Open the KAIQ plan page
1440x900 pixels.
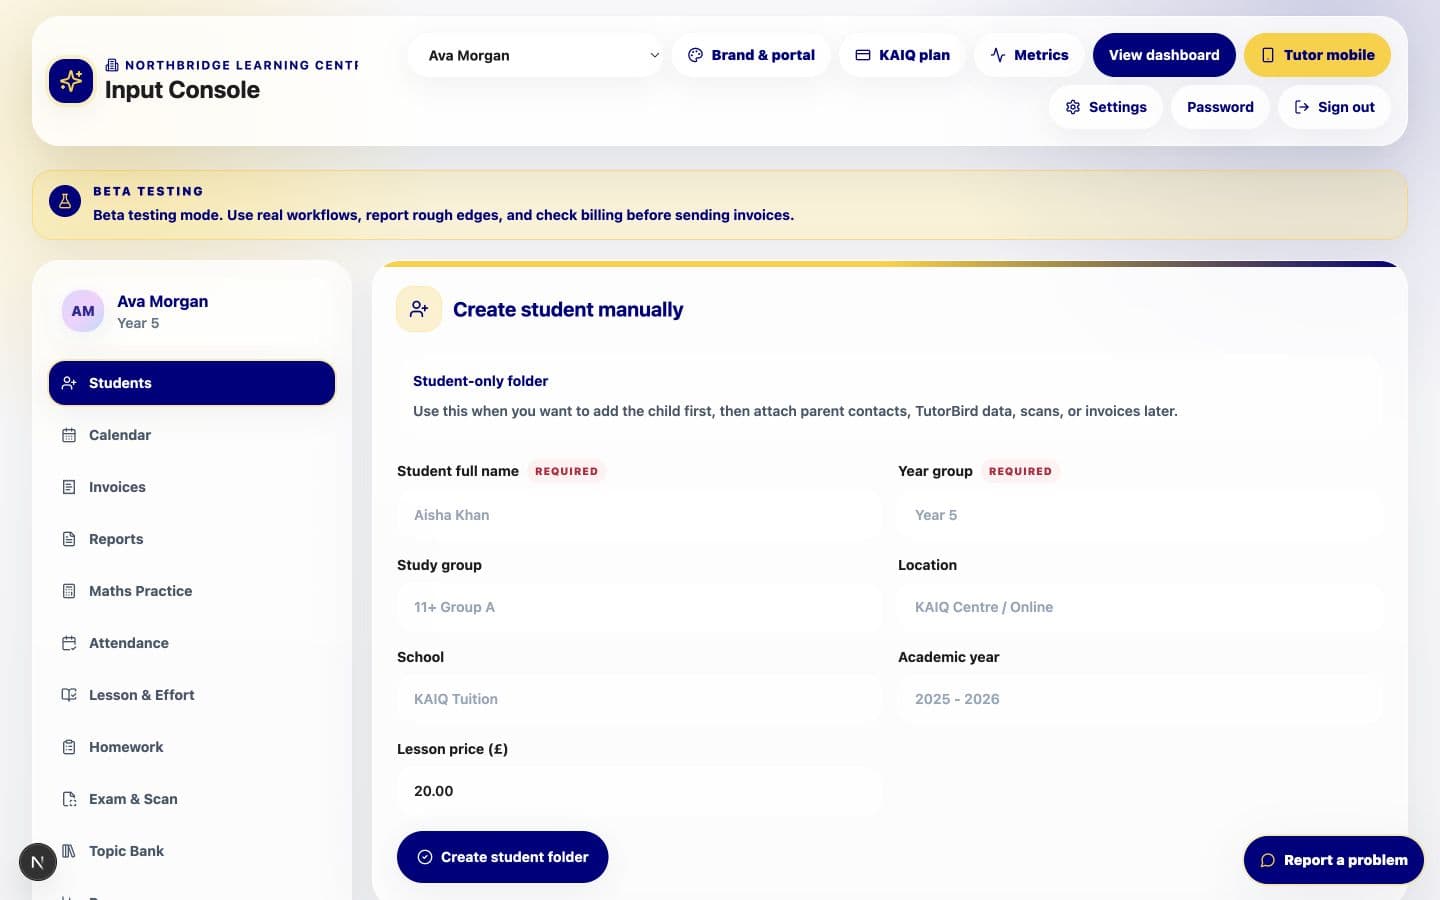(x=902, y=55)
